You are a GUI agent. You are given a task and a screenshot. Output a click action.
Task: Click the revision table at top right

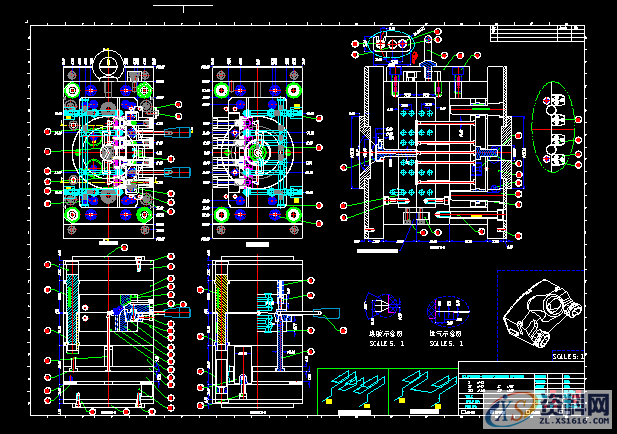[x=536, y=33]
